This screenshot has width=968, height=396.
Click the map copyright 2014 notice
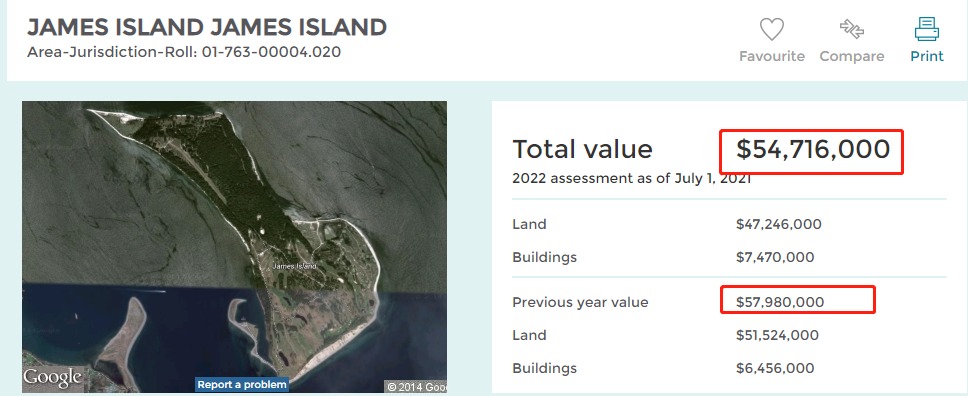point(416,387)
